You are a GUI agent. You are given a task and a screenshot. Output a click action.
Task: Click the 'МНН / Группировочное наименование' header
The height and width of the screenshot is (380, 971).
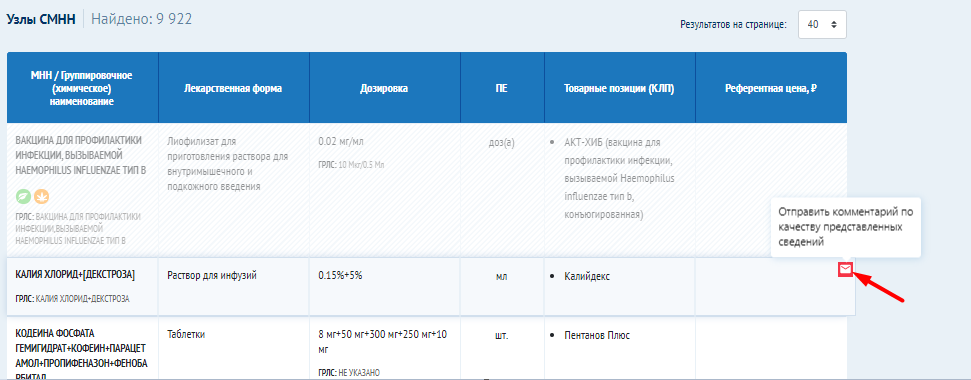82,89
